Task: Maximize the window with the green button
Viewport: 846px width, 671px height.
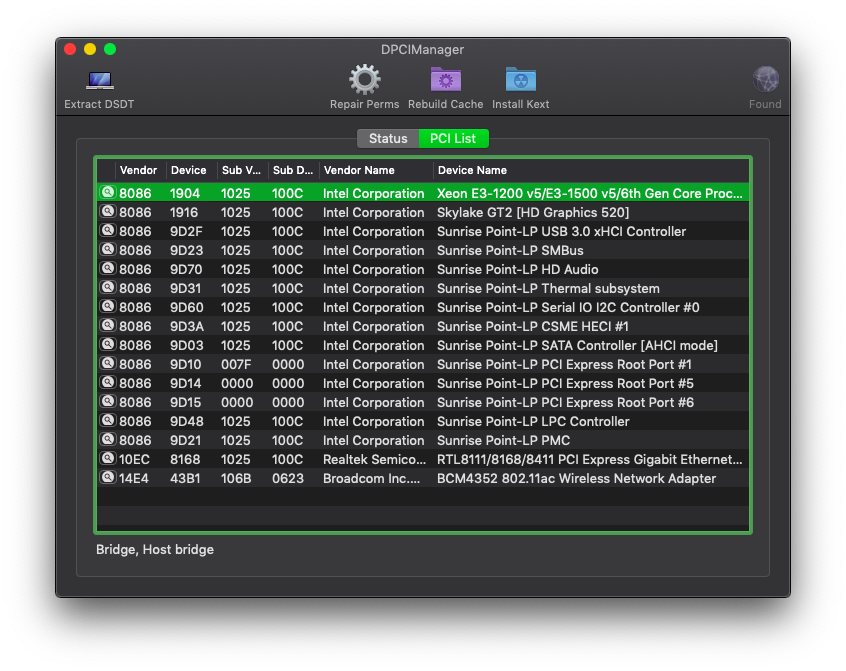Action: tap(110, 50)
